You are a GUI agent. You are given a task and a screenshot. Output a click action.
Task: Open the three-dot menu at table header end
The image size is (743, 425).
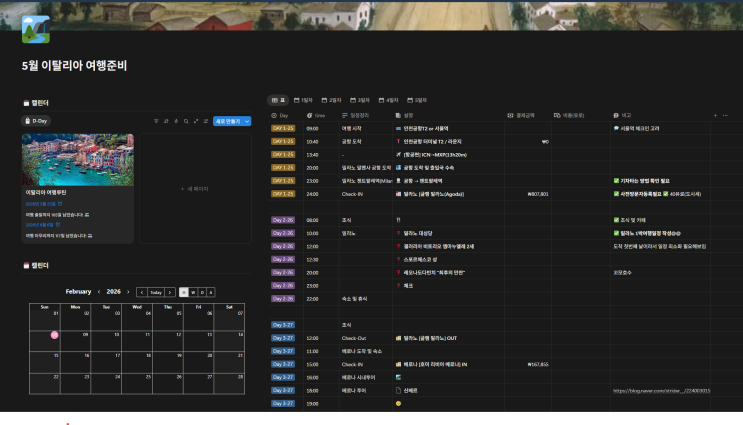(725, 116)
